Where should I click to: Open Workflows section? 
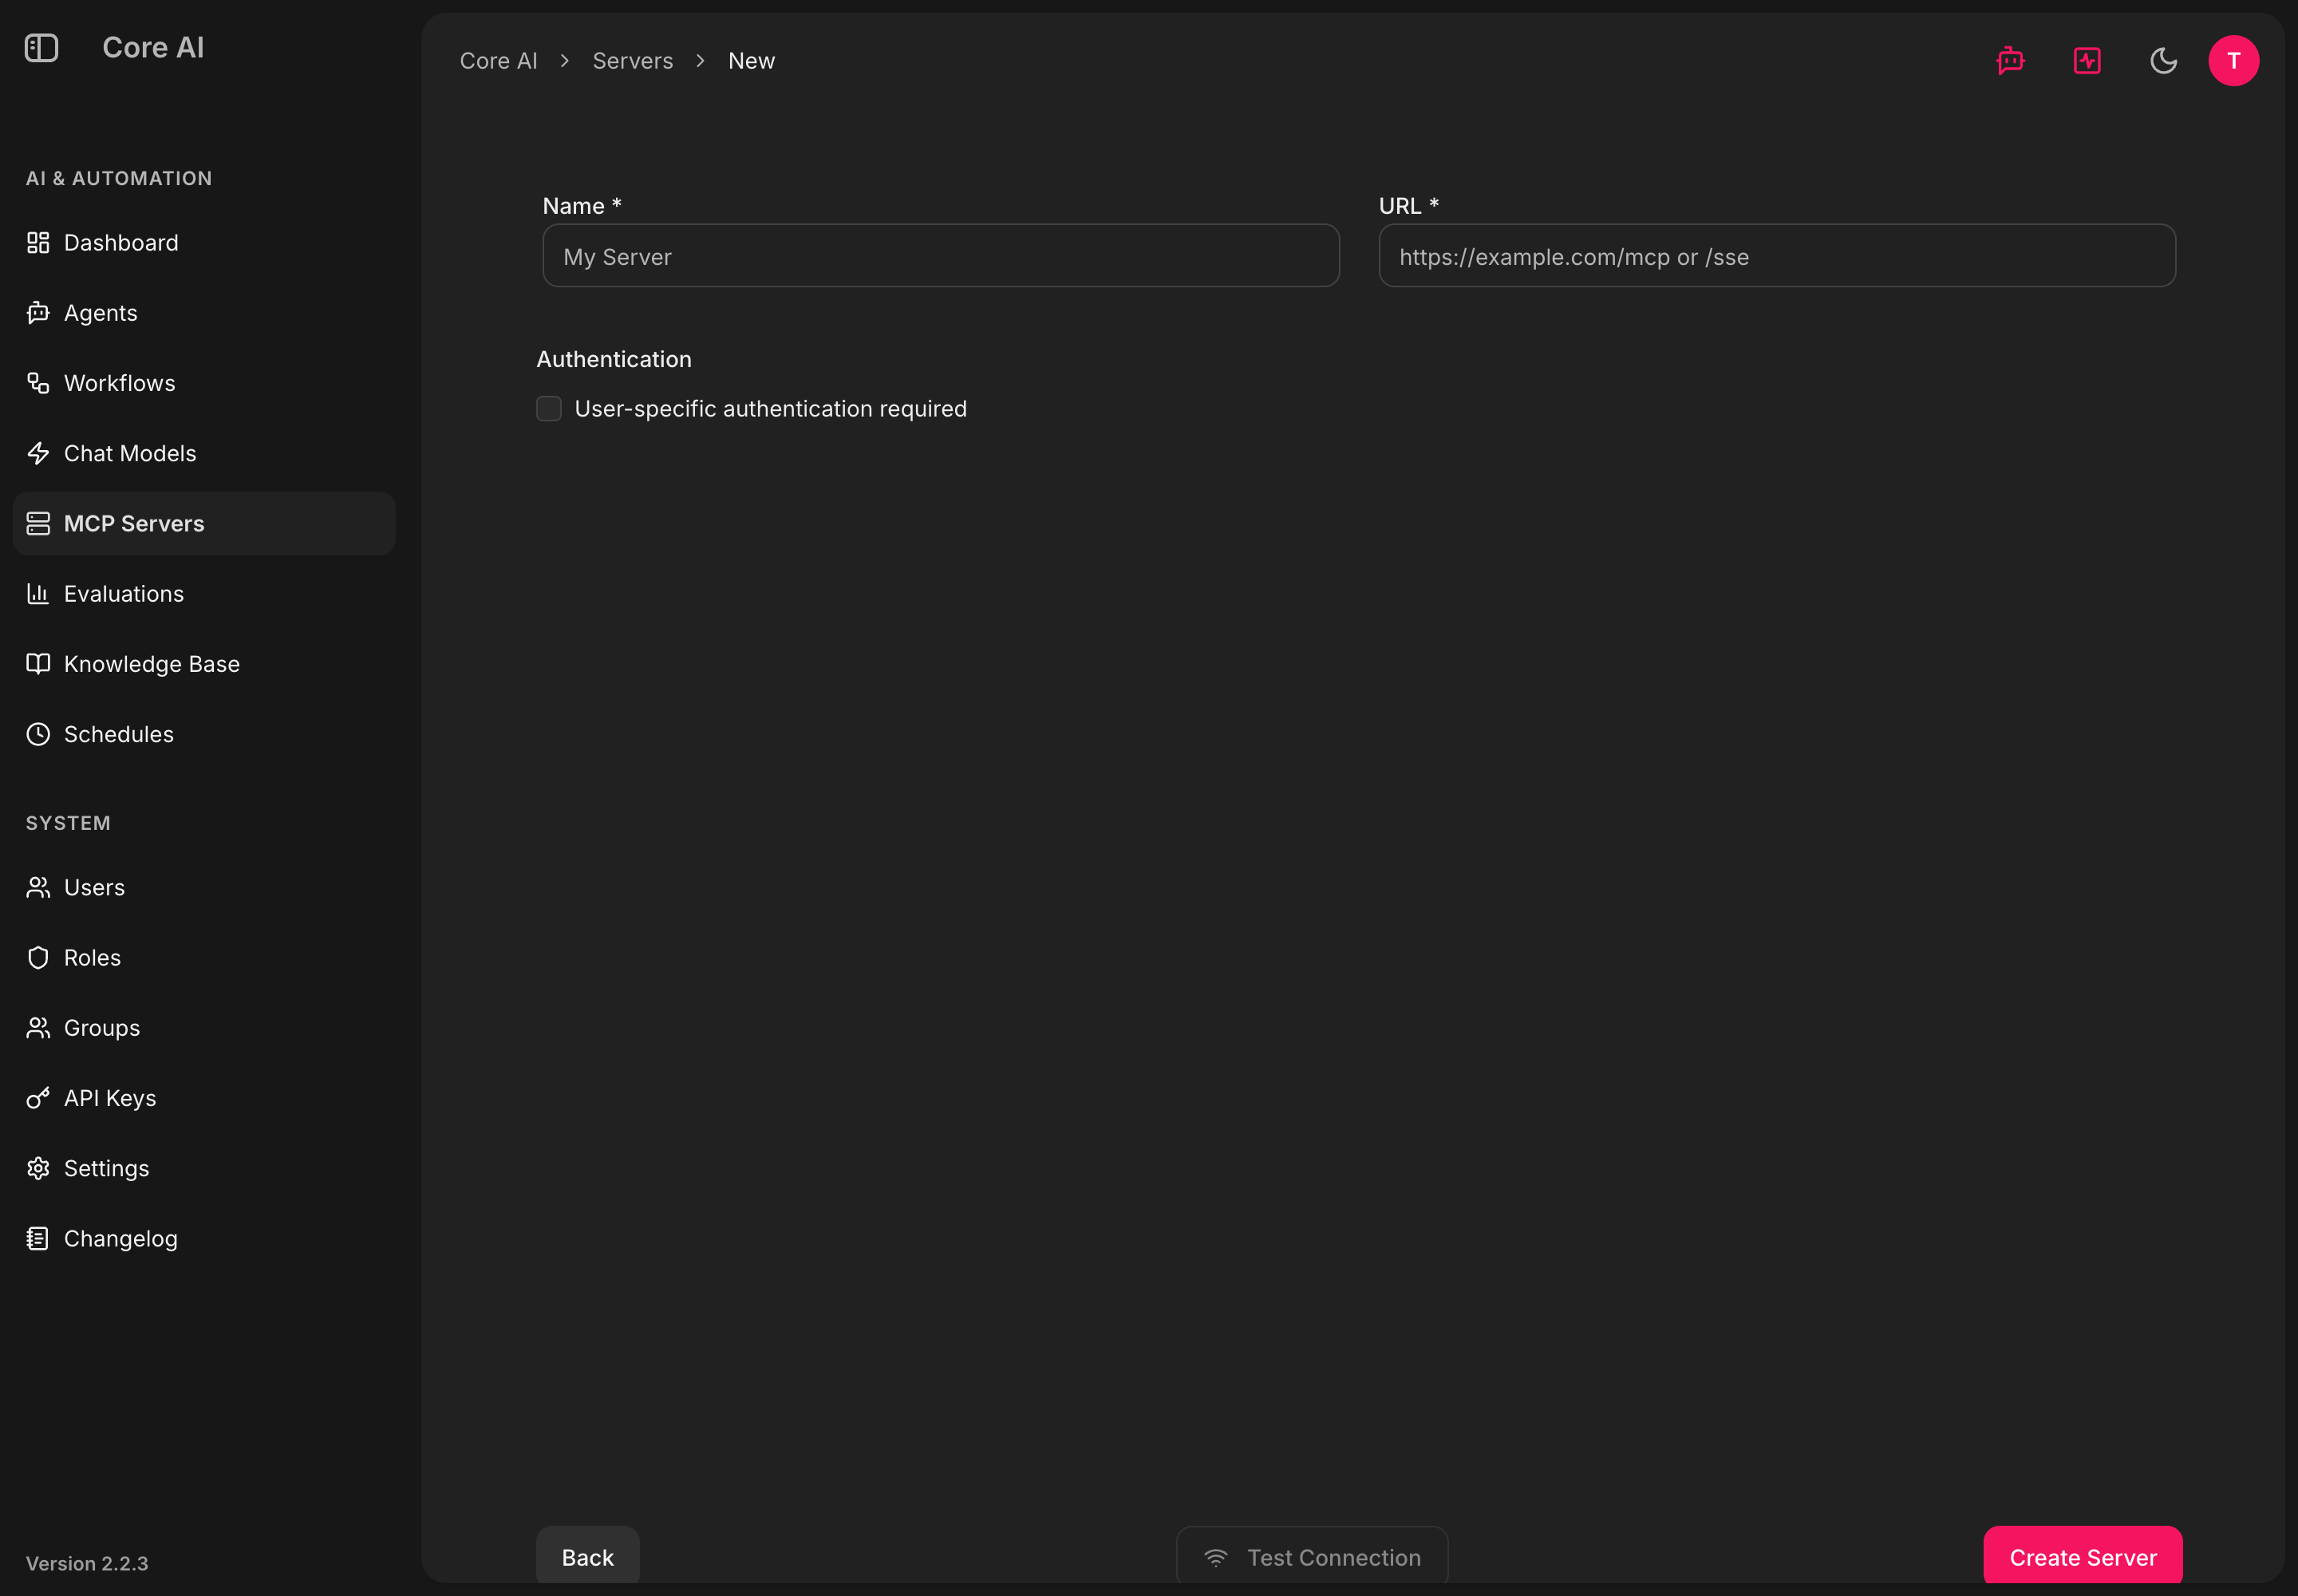204,383
